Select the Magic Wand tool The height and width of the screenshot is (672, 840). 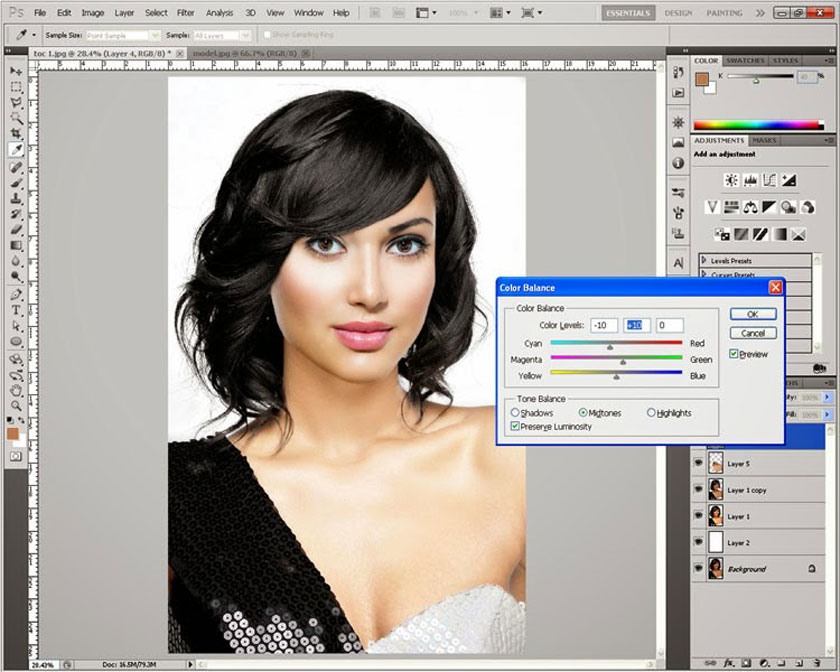pos(16,118)
